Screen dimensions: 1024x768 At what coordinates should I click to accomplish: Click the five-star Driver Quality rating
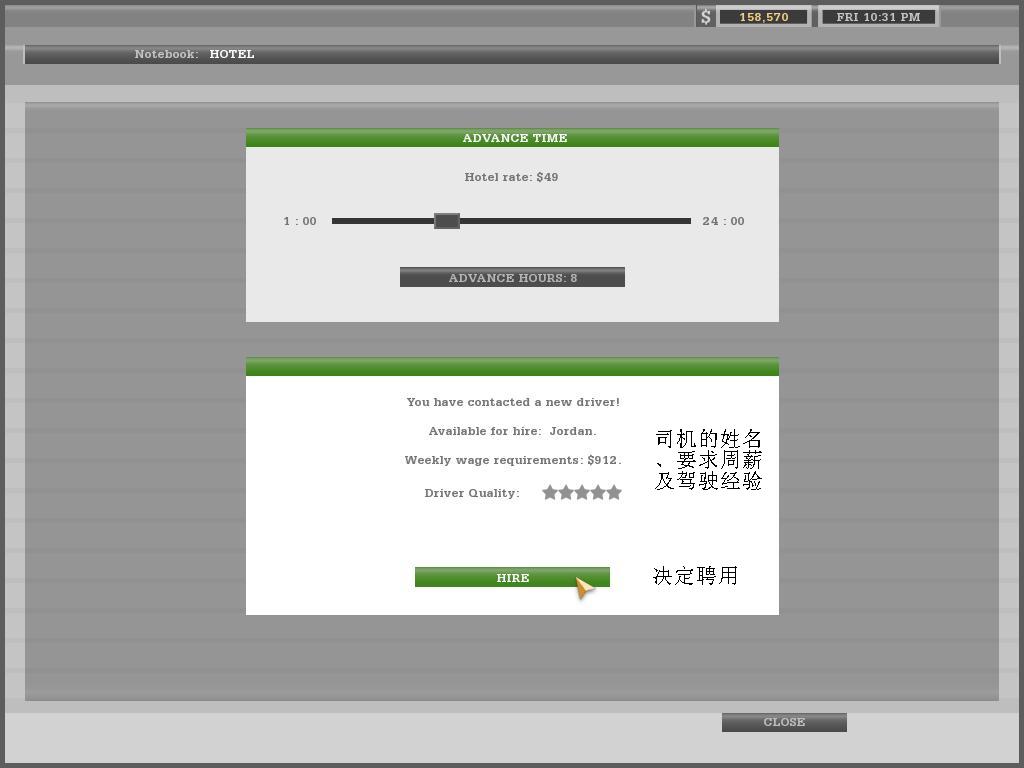pos(581,492)
